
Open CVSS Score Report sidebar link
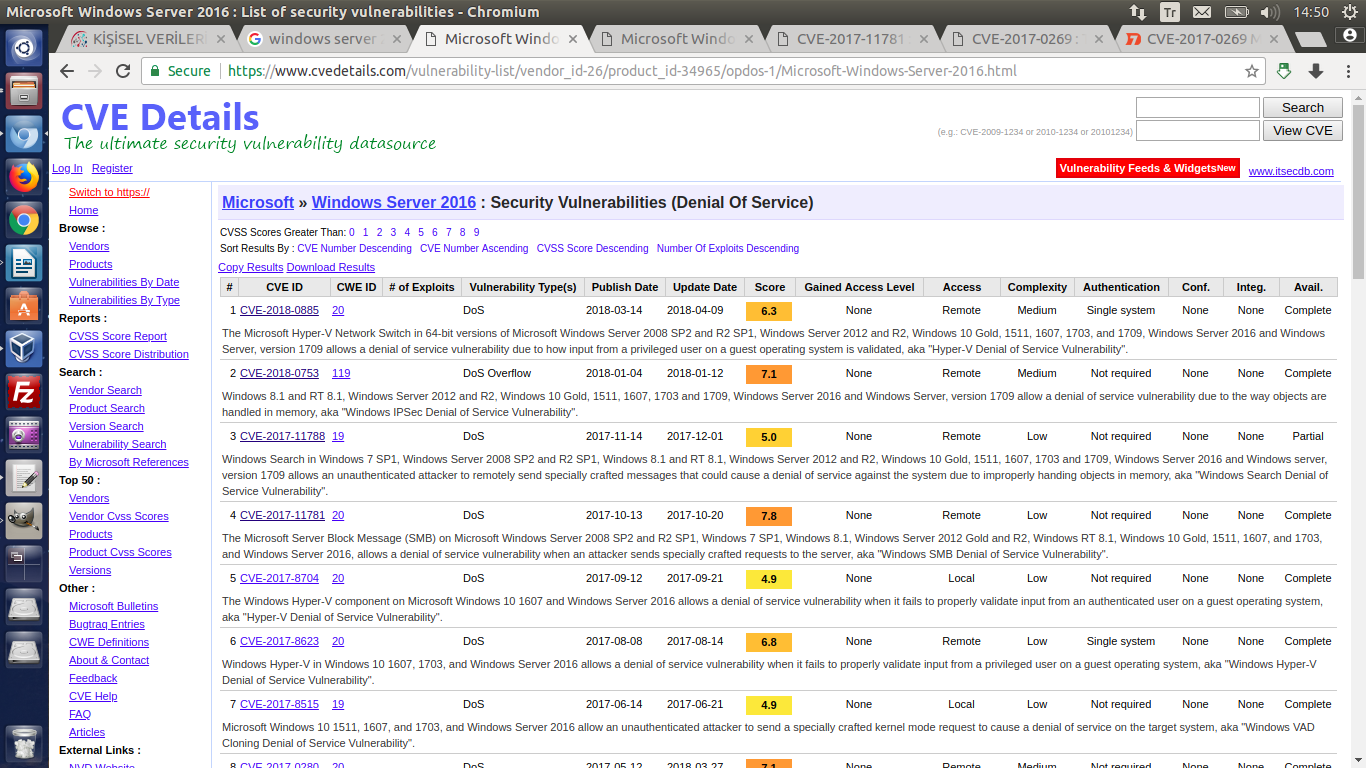pos(118,336)
